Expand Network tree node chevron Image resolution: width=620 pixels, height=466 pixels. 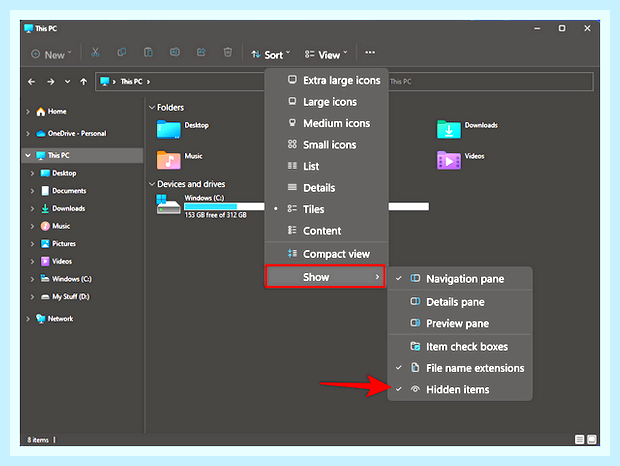(x=28, y=319)
